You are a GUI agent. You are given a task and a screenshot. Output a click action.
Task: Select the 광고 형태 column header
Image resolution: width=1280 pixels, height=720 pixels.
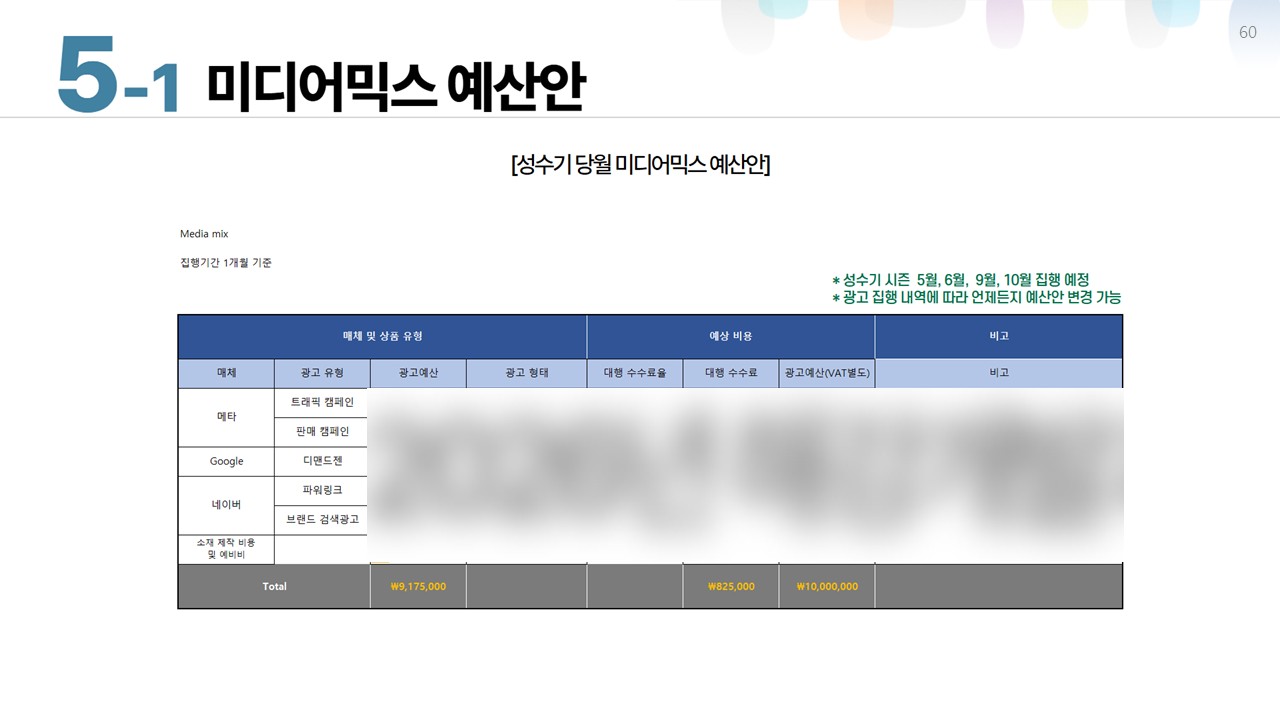(526, 373)
